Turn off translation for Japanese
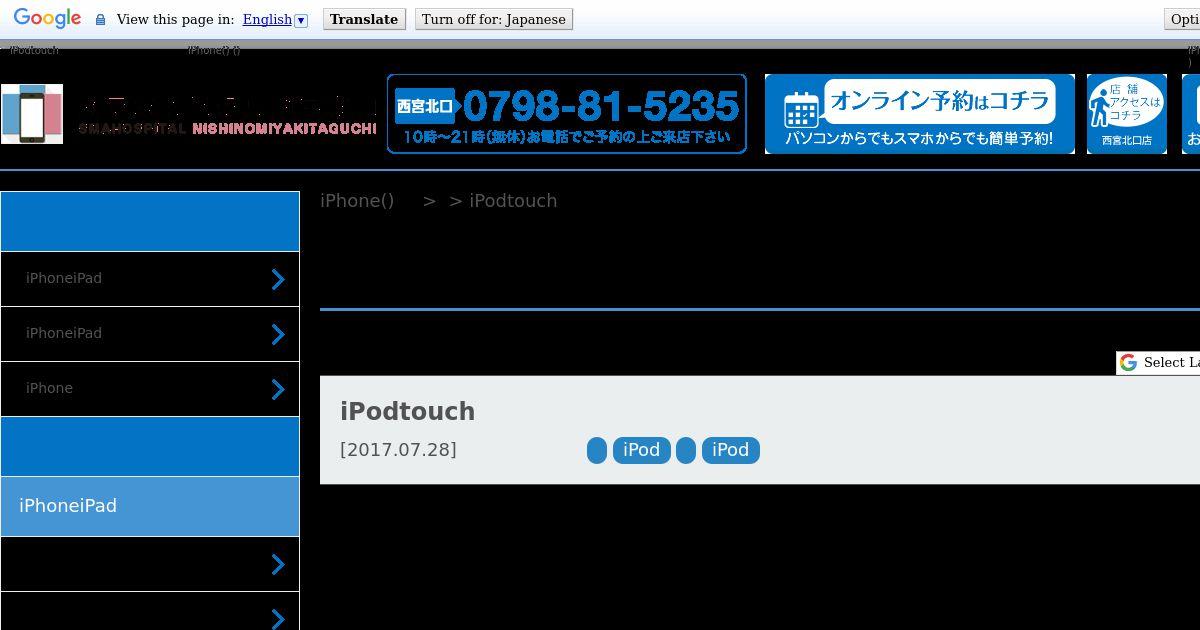This screenshot has width=1200, height=630. pyautogui.click(x=494, y=19)
